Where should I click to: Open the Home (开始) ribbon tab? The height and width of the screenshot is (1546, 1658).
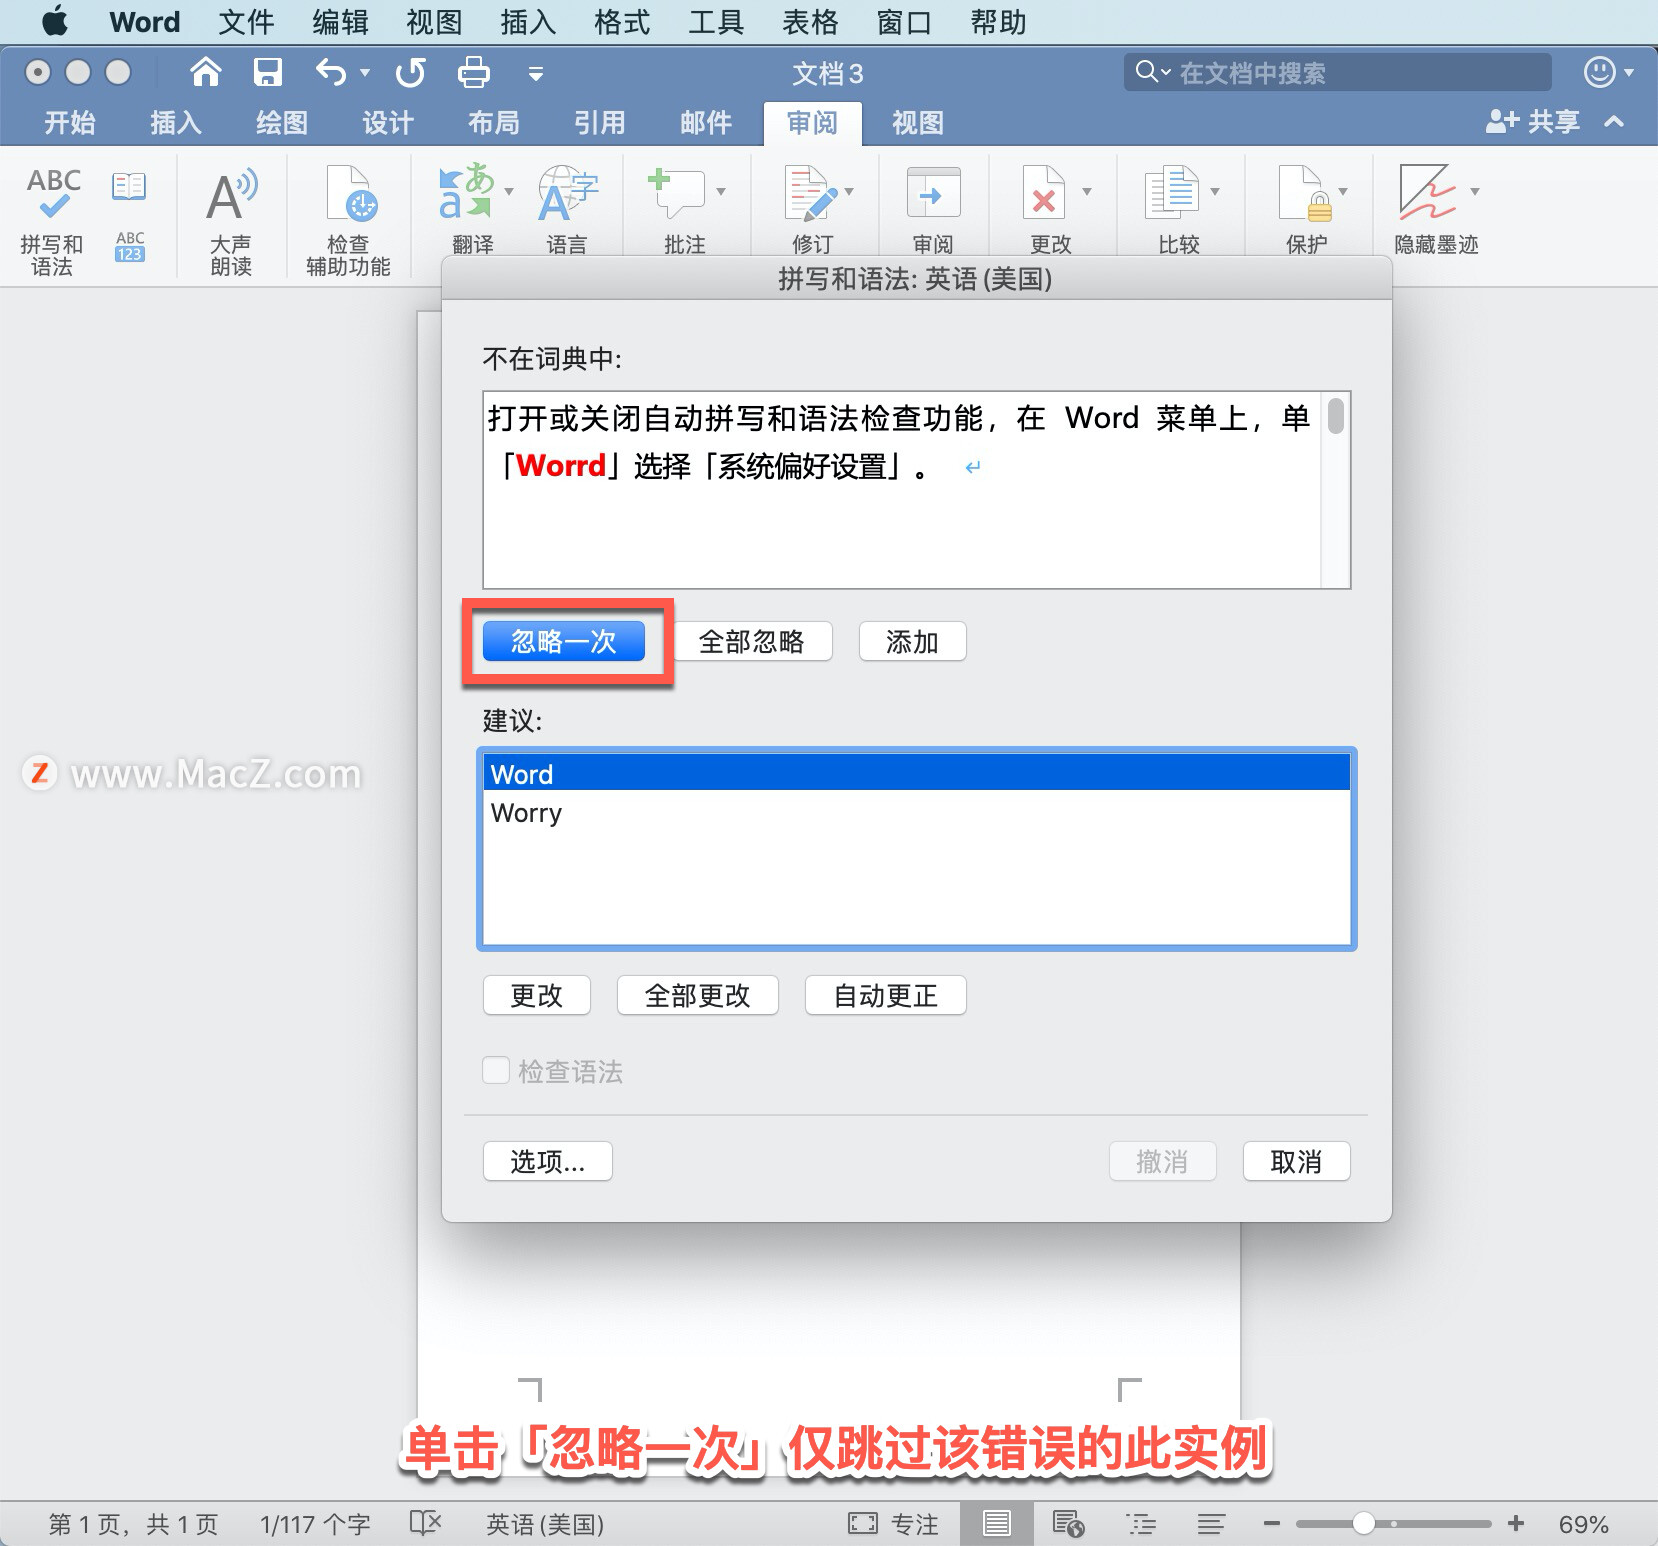(x=70, y=122)
